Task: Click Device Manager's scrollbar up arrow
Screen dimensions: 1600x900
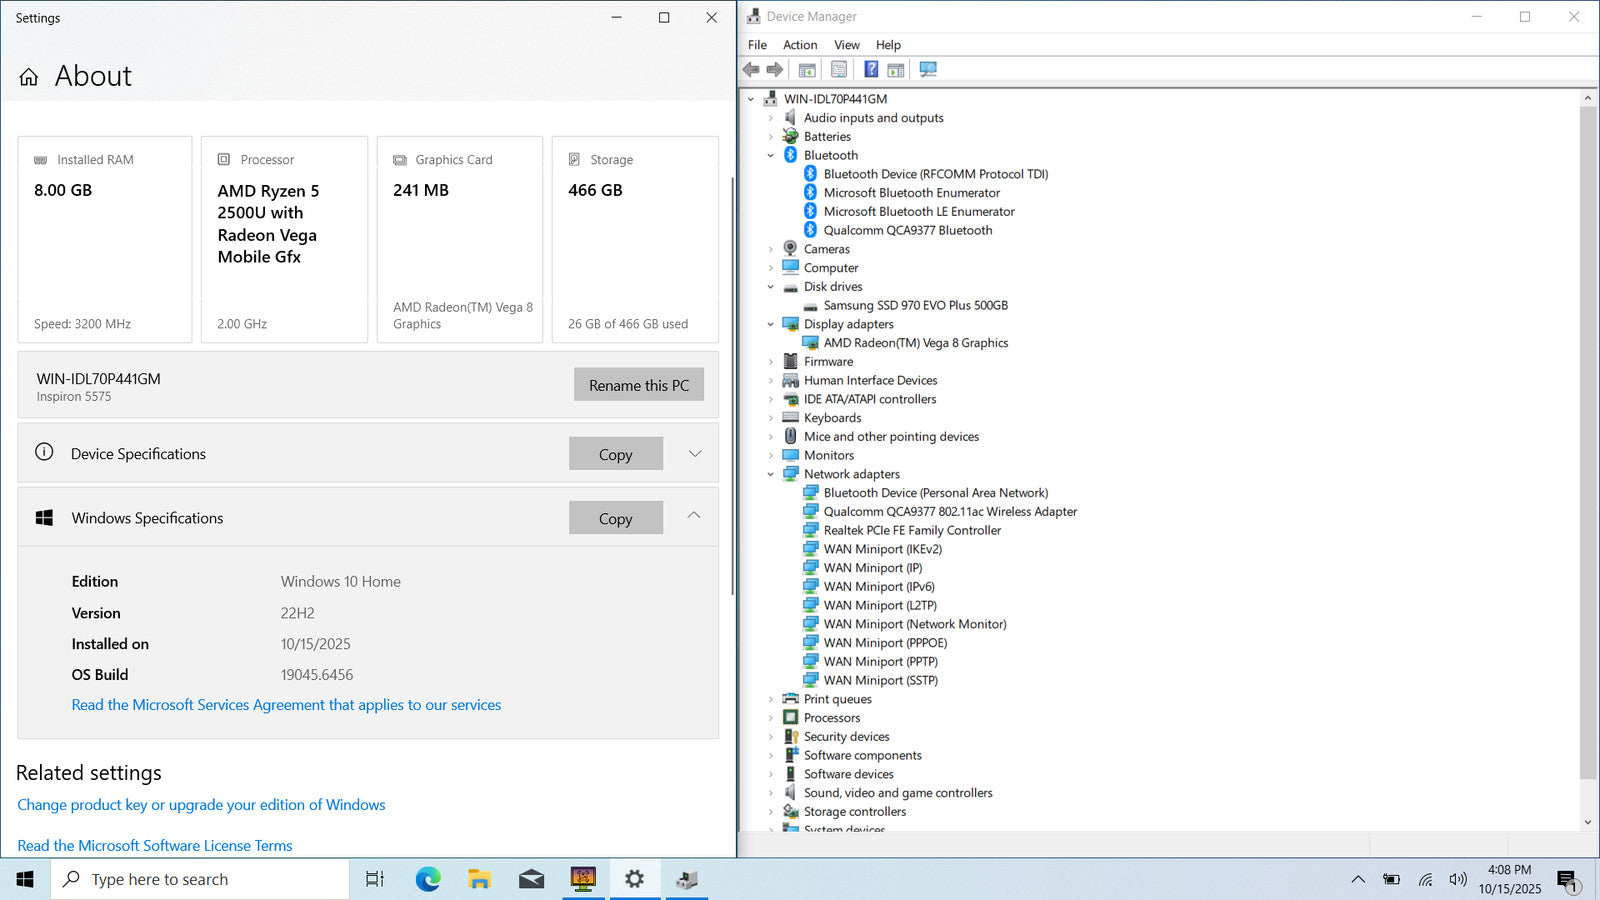Action: click(x=1588, y=98)
